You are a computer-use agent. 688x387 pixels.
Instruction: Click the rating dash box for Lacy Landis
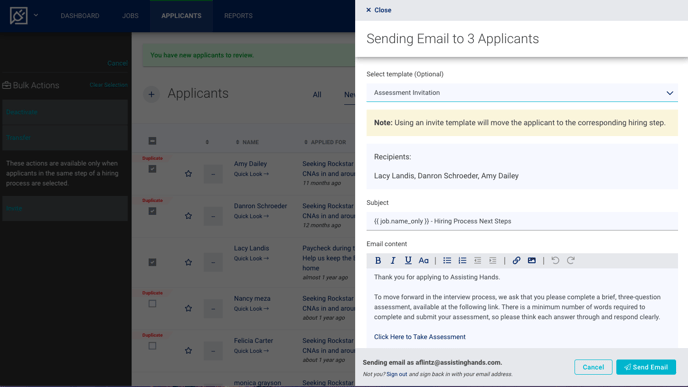pos(213,262)
